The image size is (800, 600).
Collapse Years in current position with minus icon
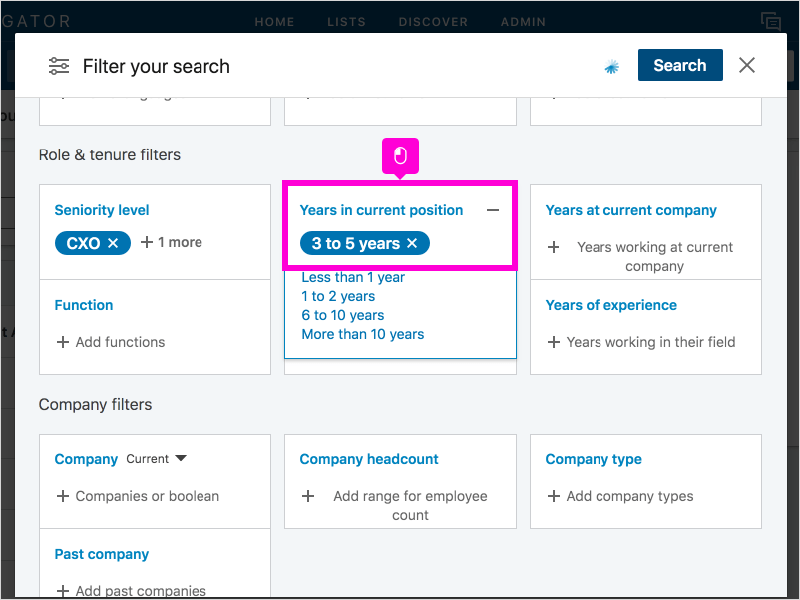pyautogui.click(x=493, y=210)
